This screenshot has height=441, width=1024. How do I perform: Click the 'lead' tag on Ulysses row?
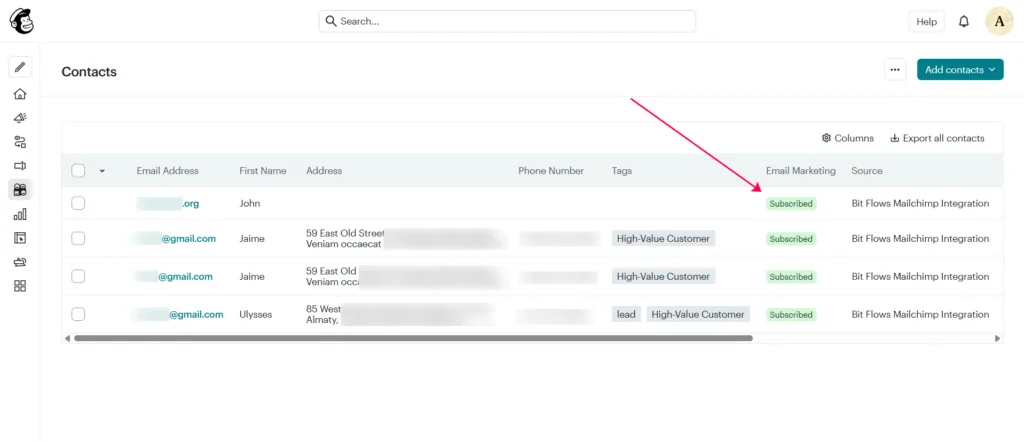(x=626, y=314)
